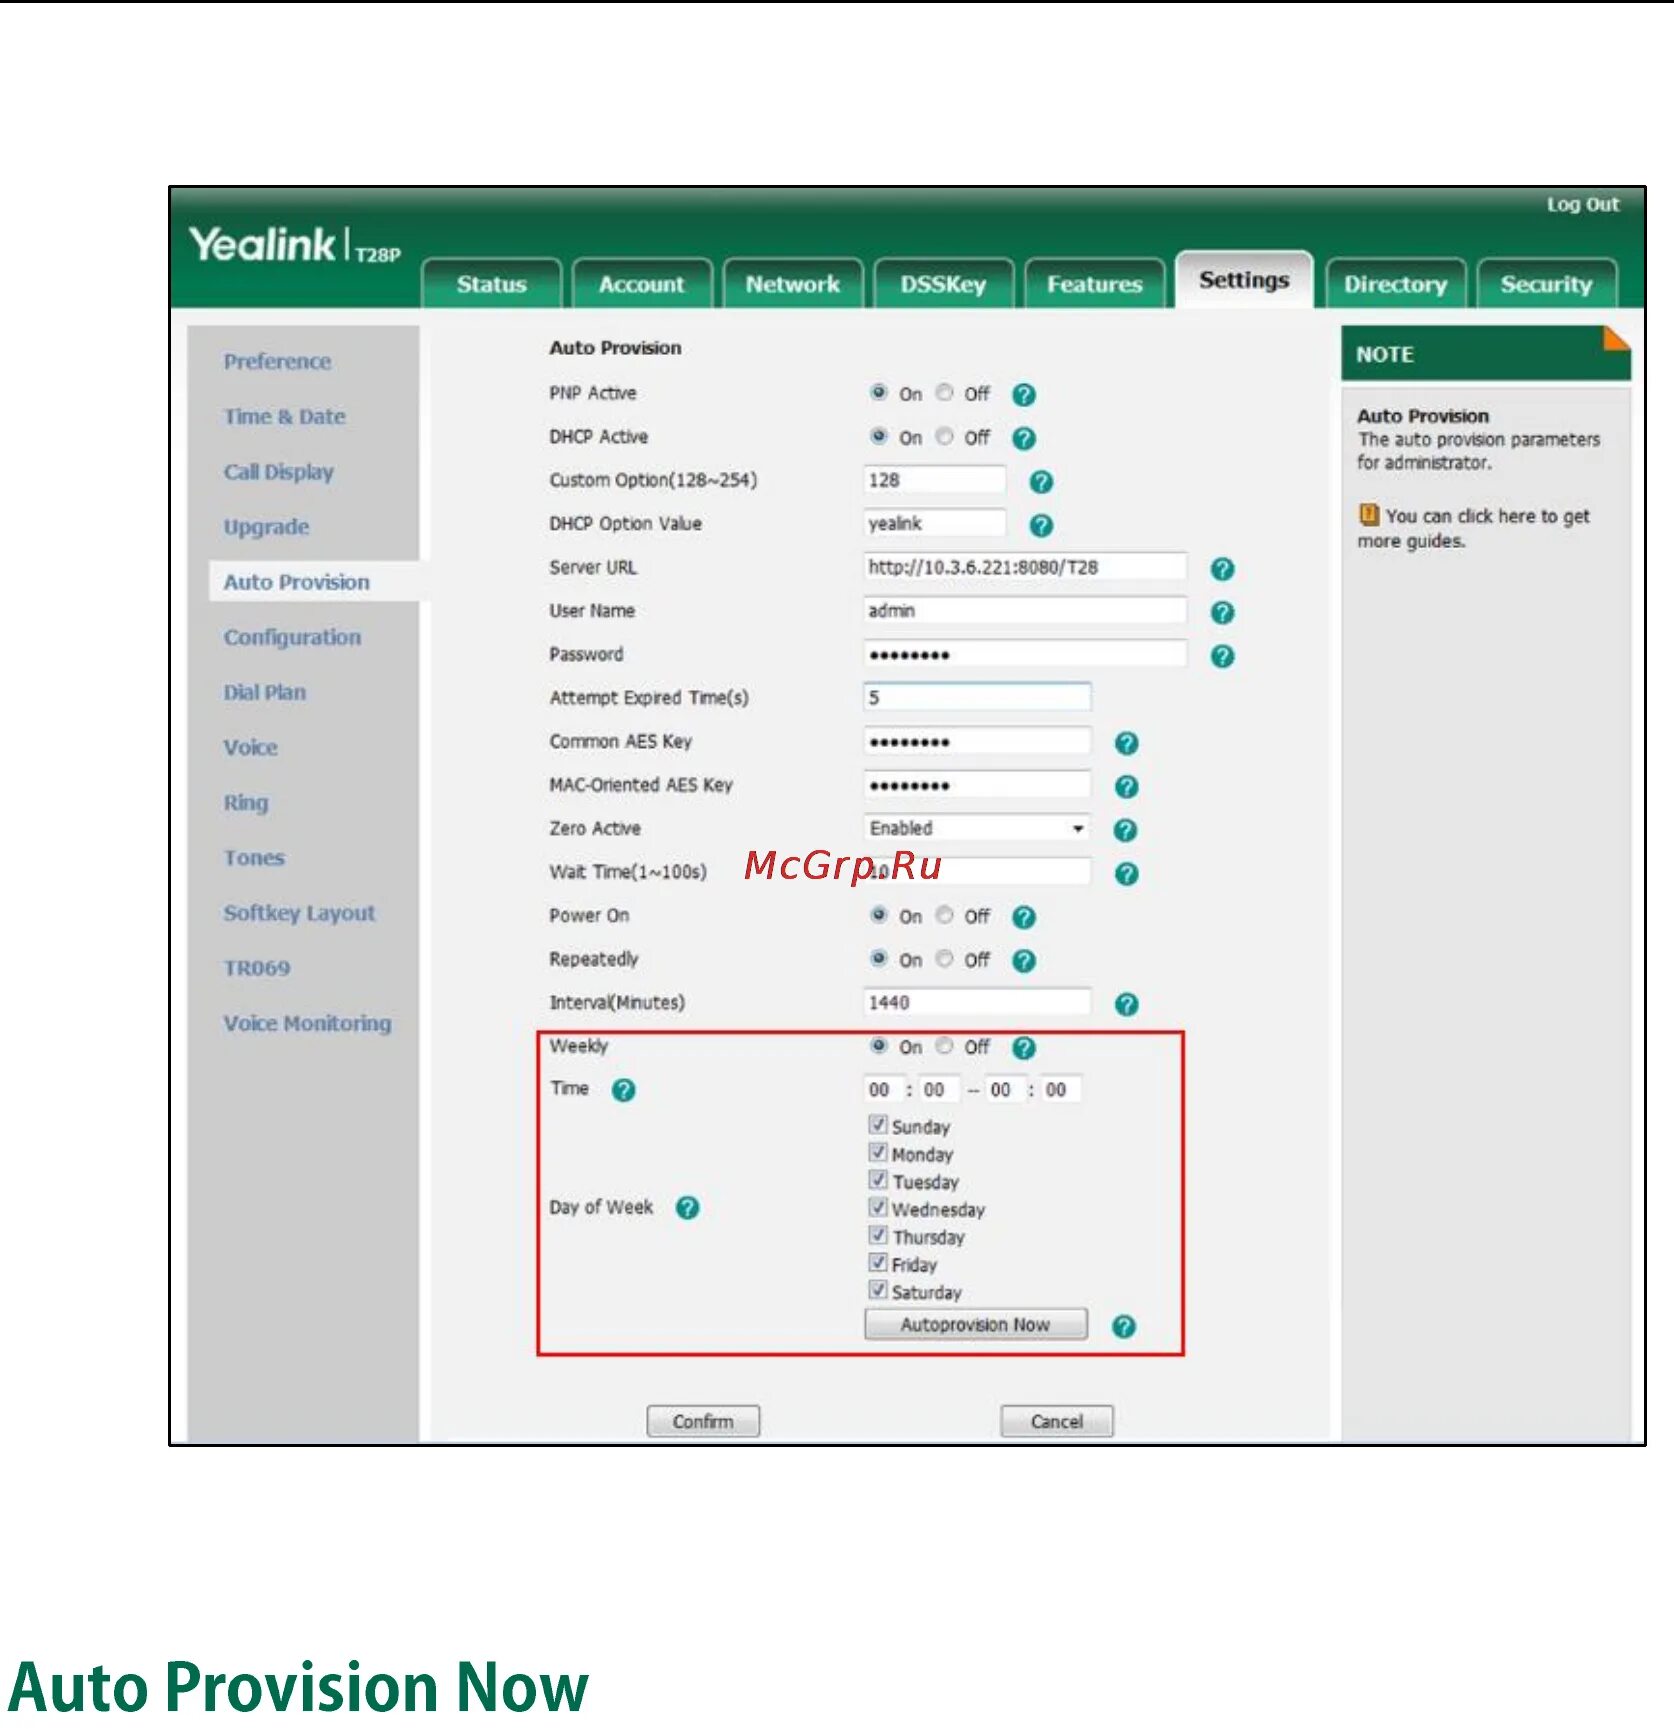Screen dimensions: 1674x1729
Task: Open Preference in the sidebar
Action: [277, 362]
